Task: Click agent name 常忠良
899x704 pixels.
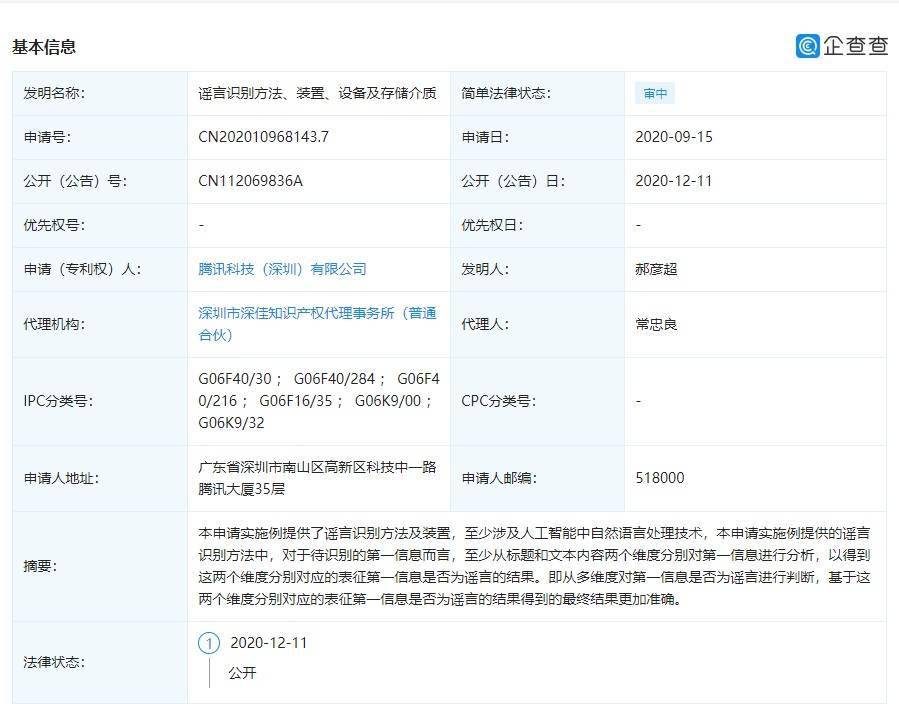Action: coord(656,324)
